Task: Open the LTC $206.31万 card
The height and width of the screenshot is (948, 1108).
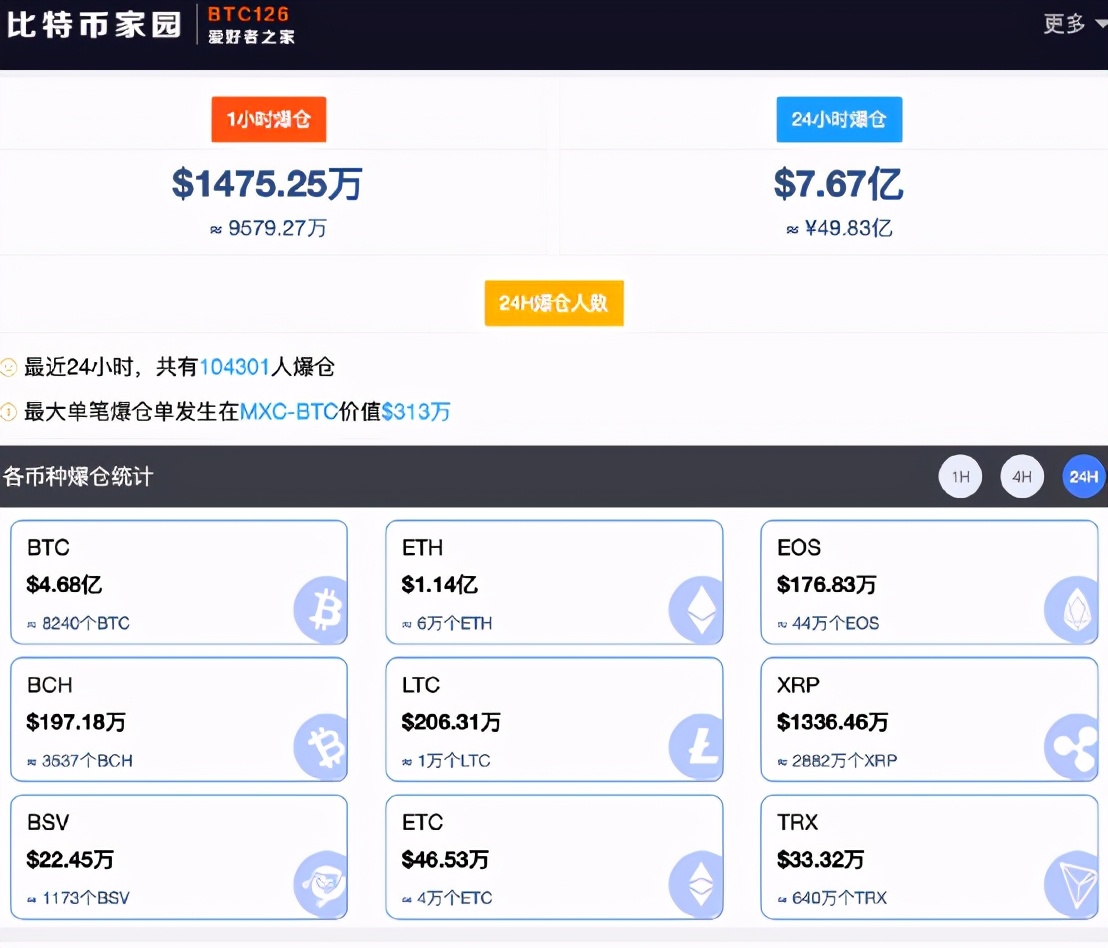Action: 554,720
